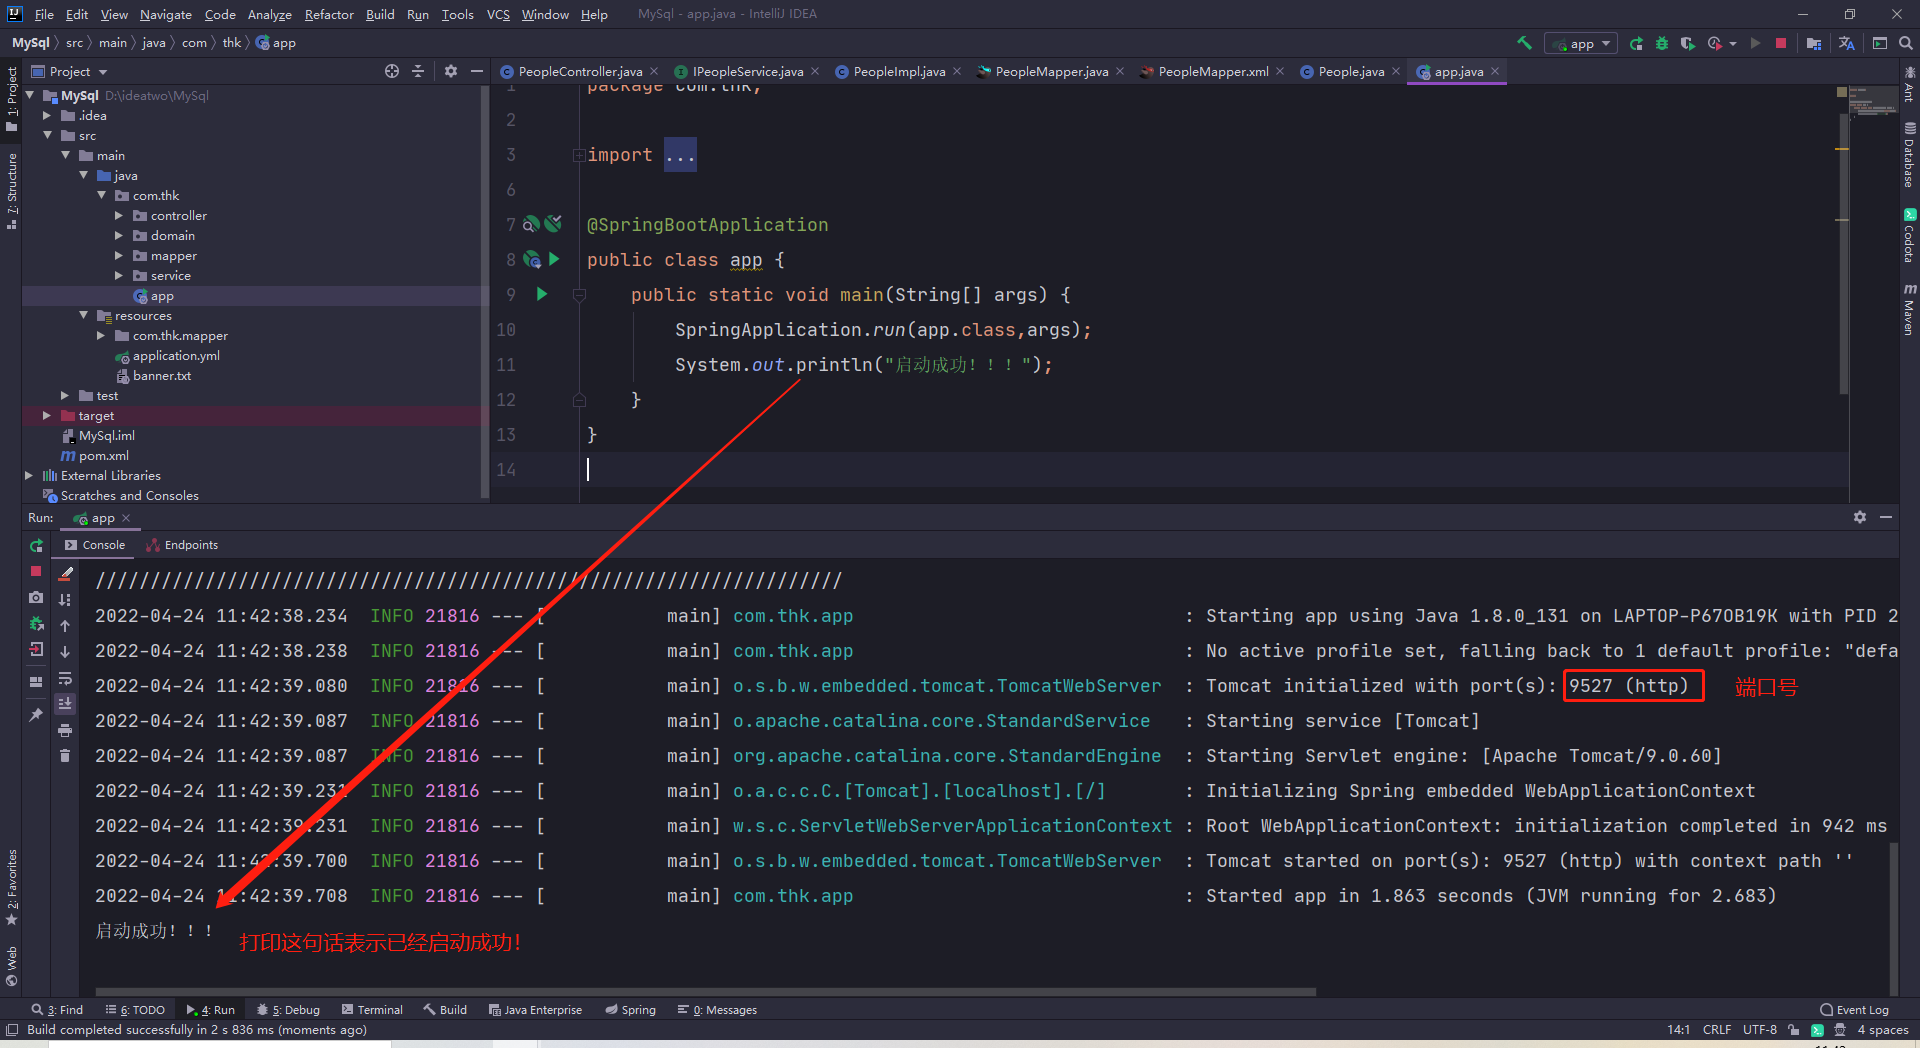Expand External Libraries node
The width and height of the screenshot is (1920, 1048).
(x=29, y=475)
